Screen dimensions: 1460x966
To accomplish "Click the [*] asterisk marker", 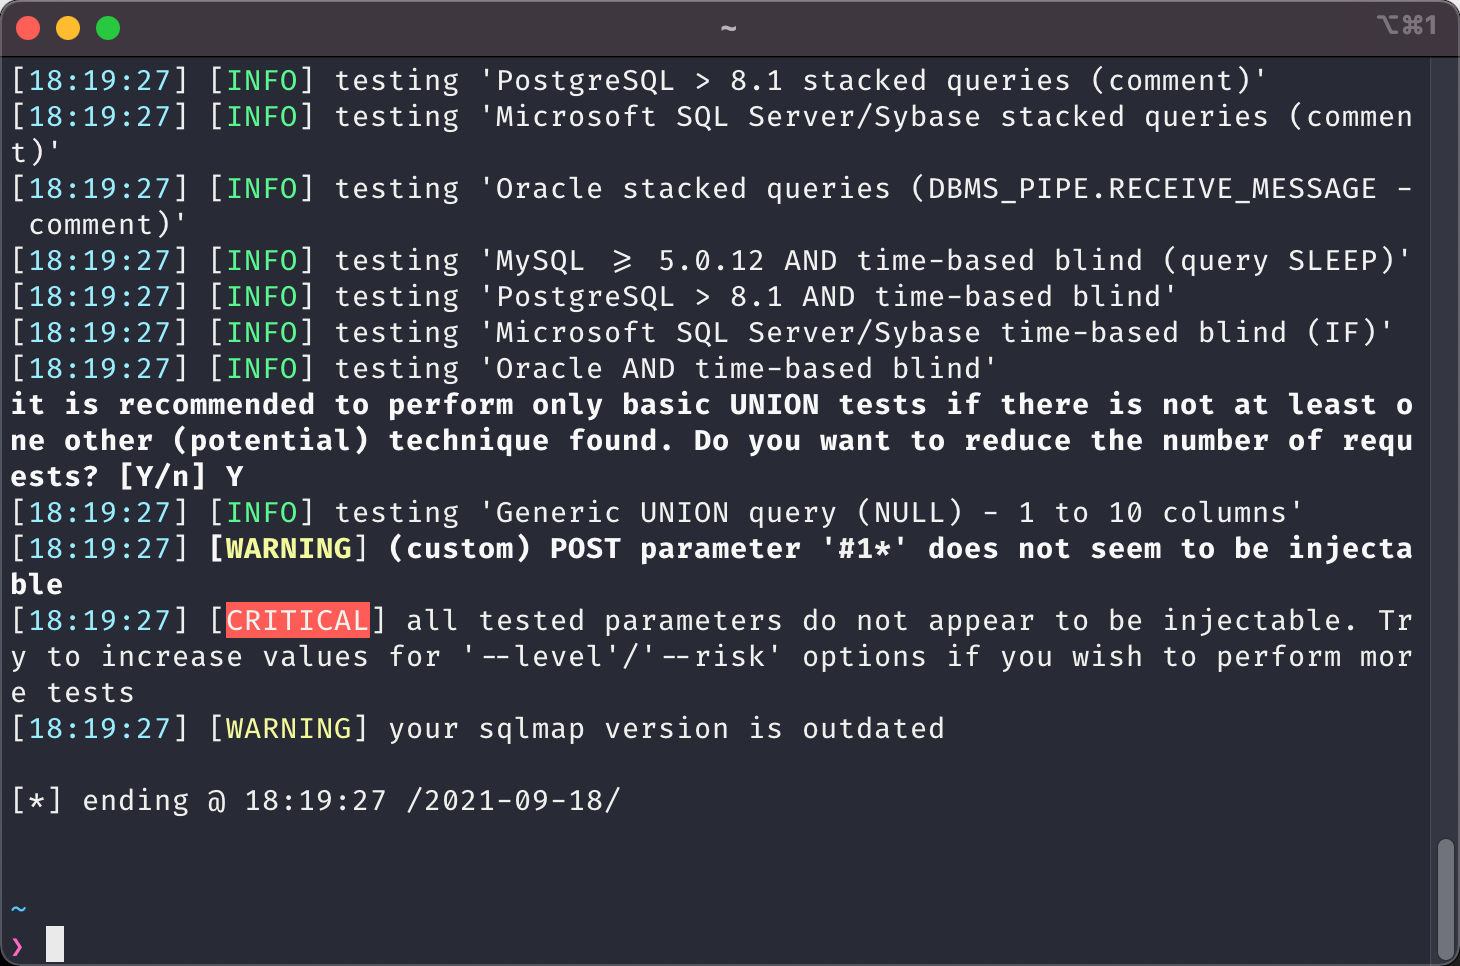I will (36, 800).
